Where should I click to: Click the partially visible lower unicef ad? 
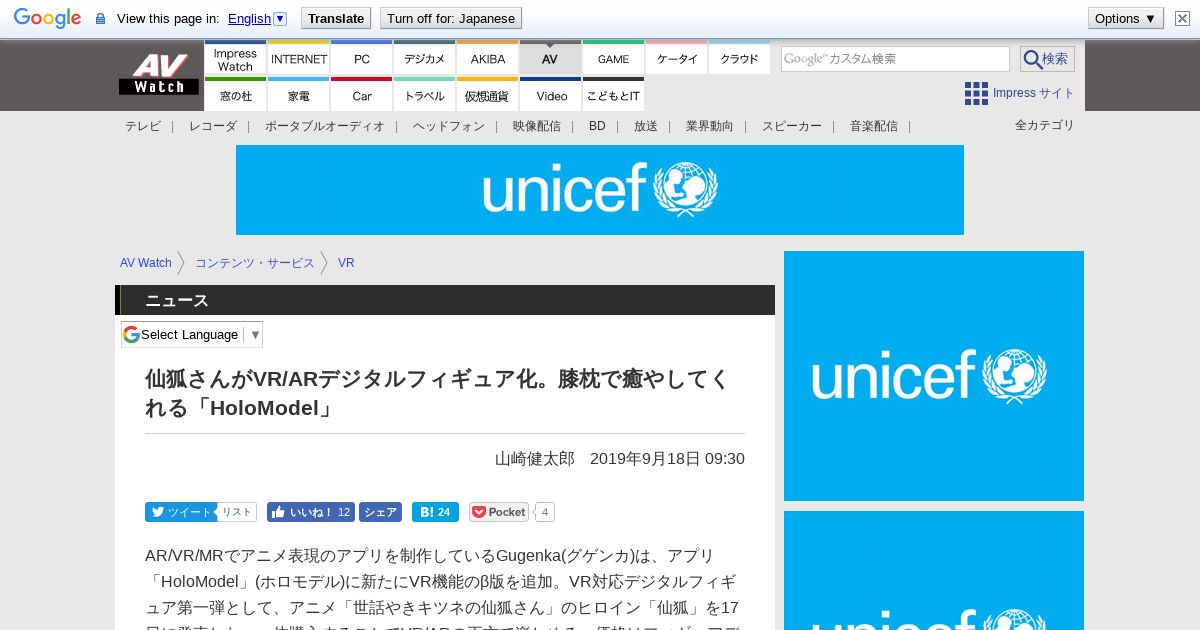point(934,570)
